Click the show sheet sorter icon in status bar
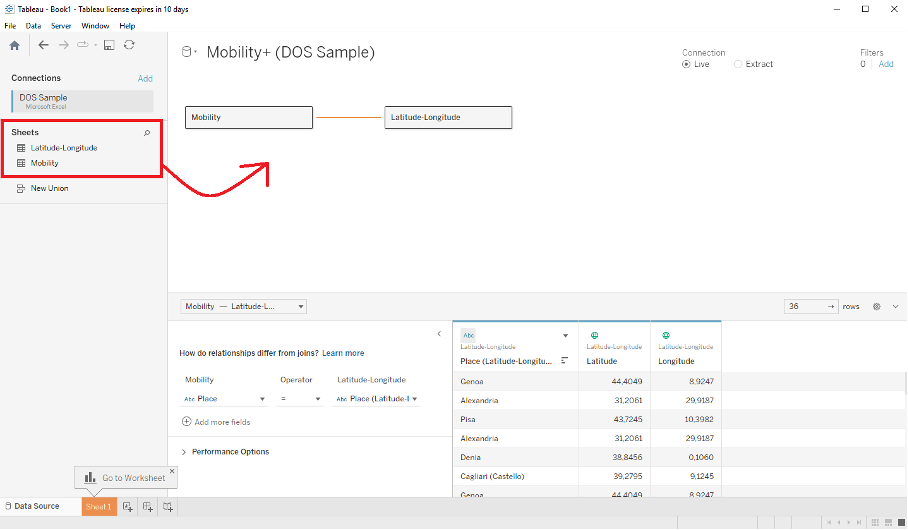 click(x=875, y=522)
